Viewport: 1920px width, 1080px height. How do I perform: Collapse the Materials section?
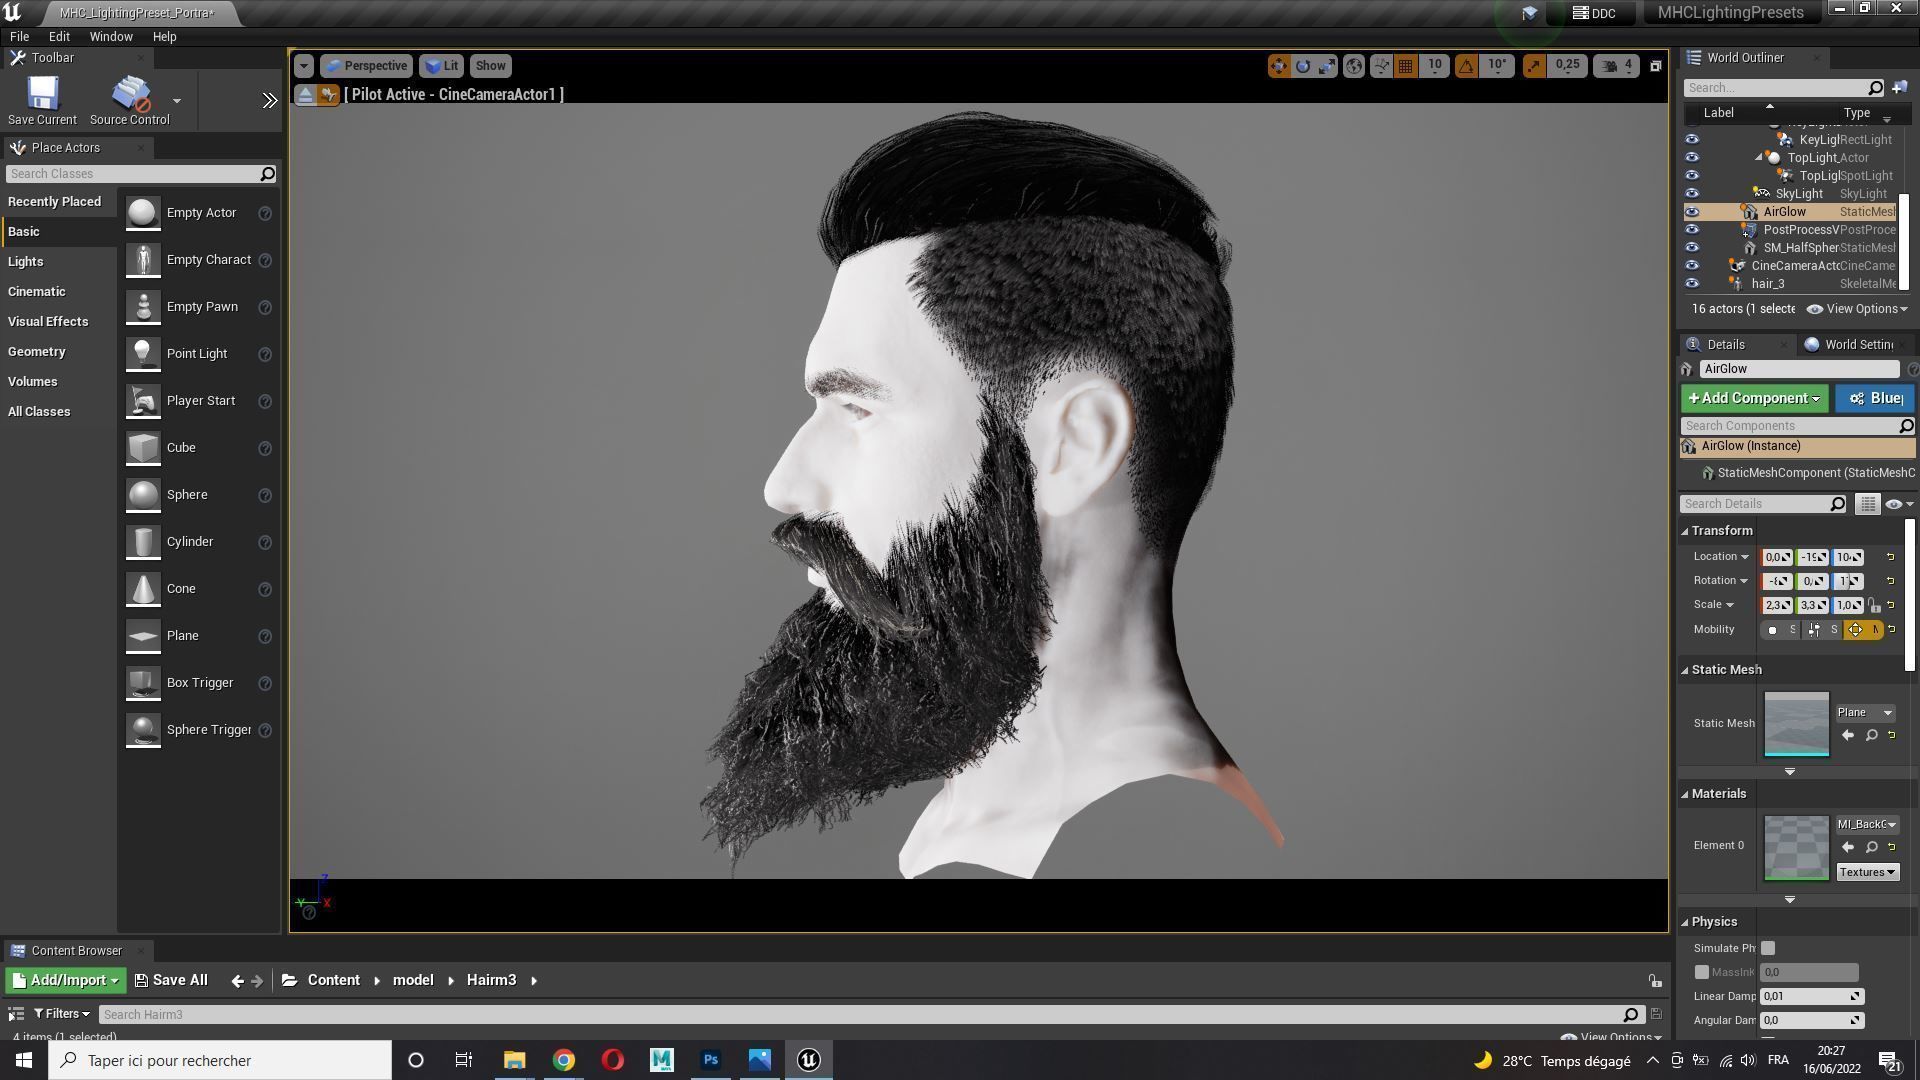[x=1685, y=794]
